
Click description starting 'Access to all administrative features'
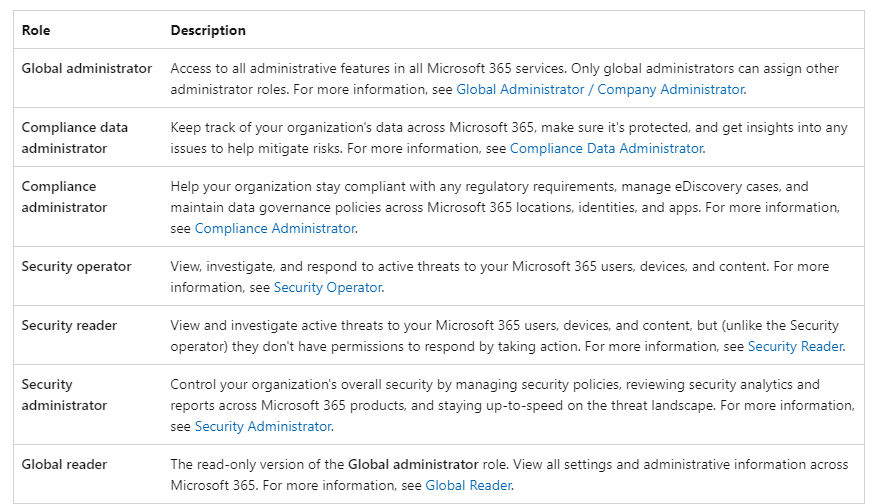[505, 79]
